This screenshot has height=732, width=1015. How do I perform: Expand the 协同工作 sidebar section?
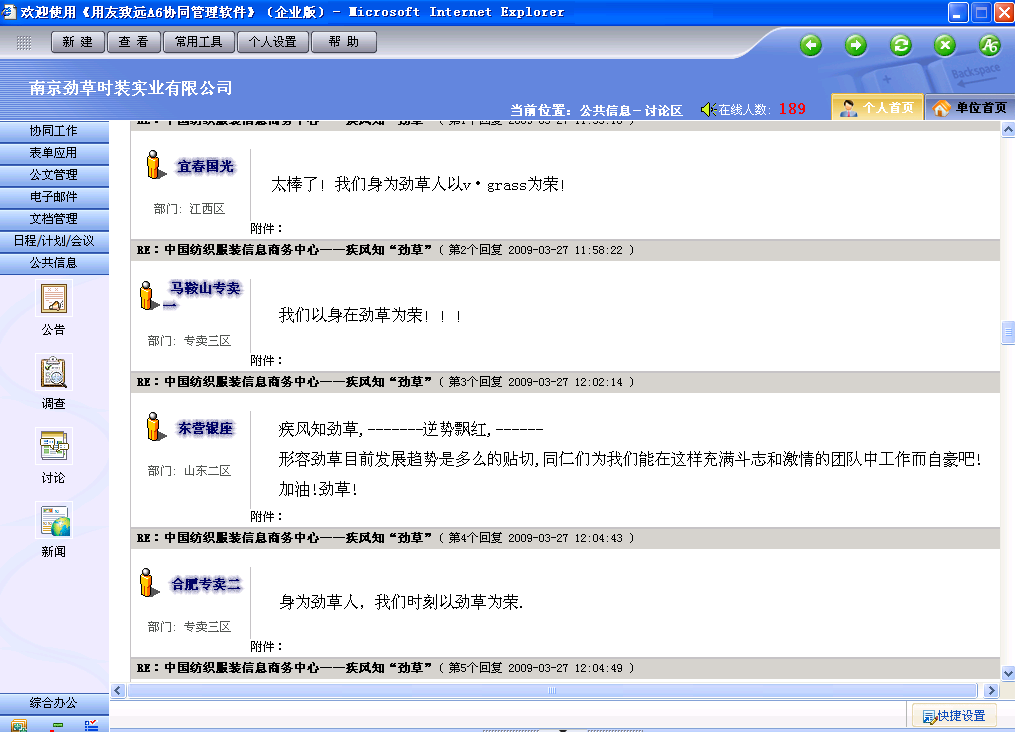point(54,131)
